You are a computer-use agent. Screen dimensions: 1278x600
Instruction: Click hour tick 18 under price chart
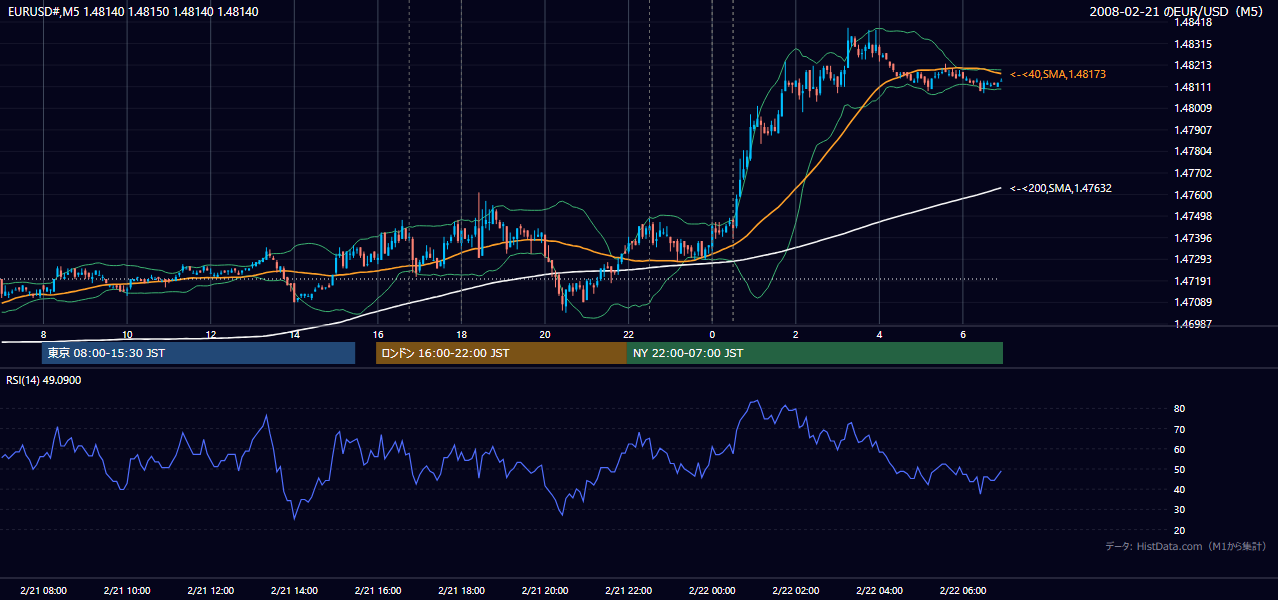(x=461, y=334)
